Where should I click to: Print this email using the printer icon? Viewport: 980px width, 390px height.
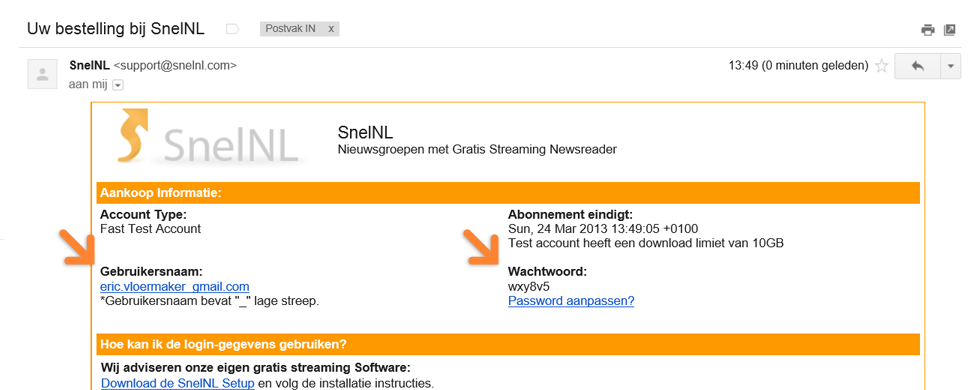(928, 29)
